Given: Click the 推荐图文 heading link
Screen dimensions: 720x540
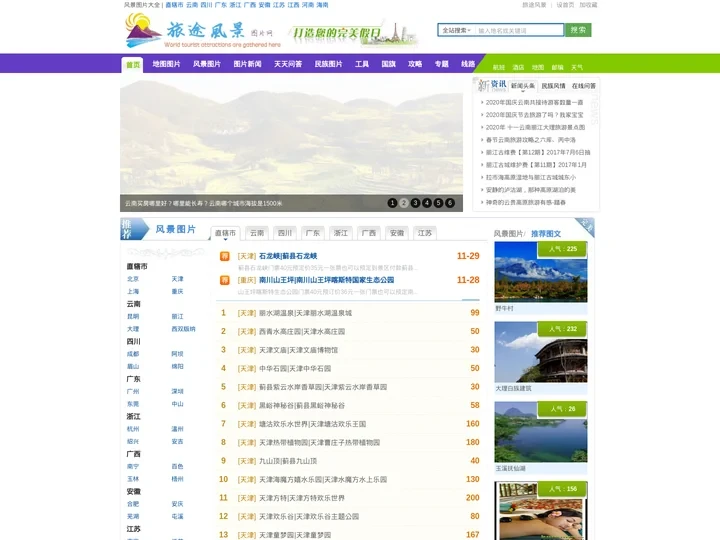Looking at the screenshot, I should 546,234.
